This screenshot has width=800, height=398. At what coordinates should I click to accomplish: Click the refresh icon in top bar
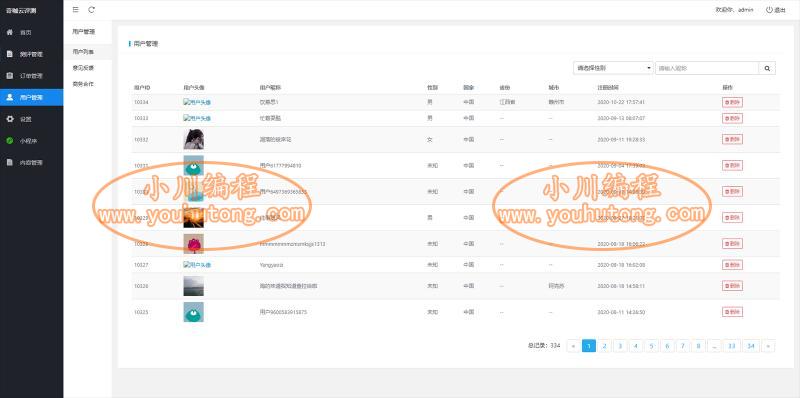tap(91, 10)
